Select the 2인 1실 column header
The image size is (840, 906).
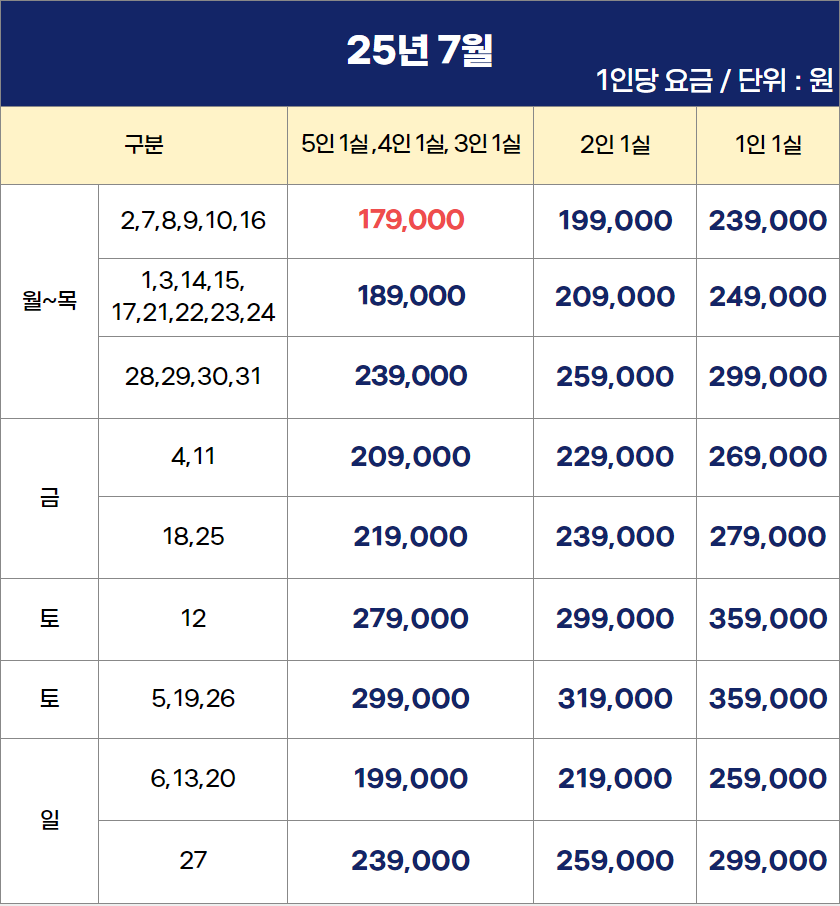pyautogui.click(x=615, y=144)
